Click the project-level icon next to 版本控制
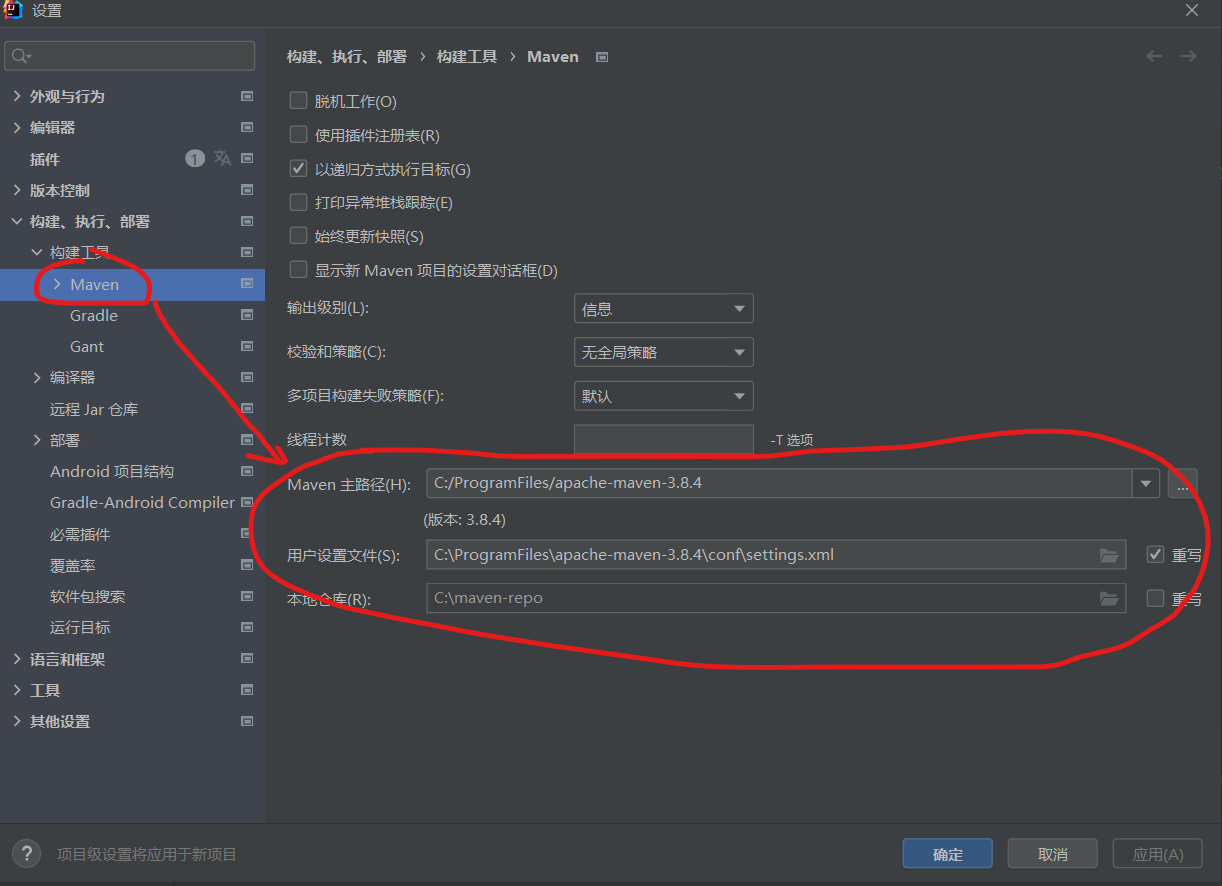1222x886 pixels. coord(247,190)
